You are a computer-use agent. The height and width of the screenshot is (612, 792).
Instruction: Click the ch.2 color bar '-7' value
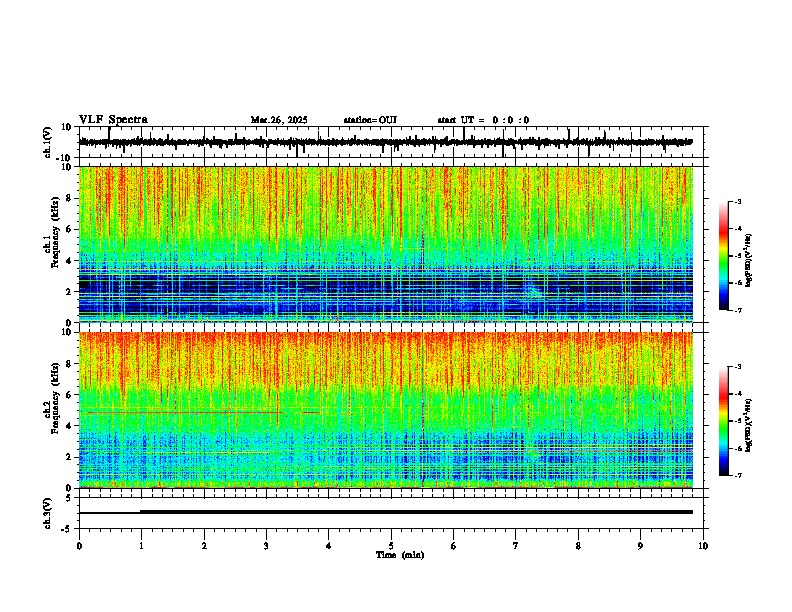pos(738,475)
